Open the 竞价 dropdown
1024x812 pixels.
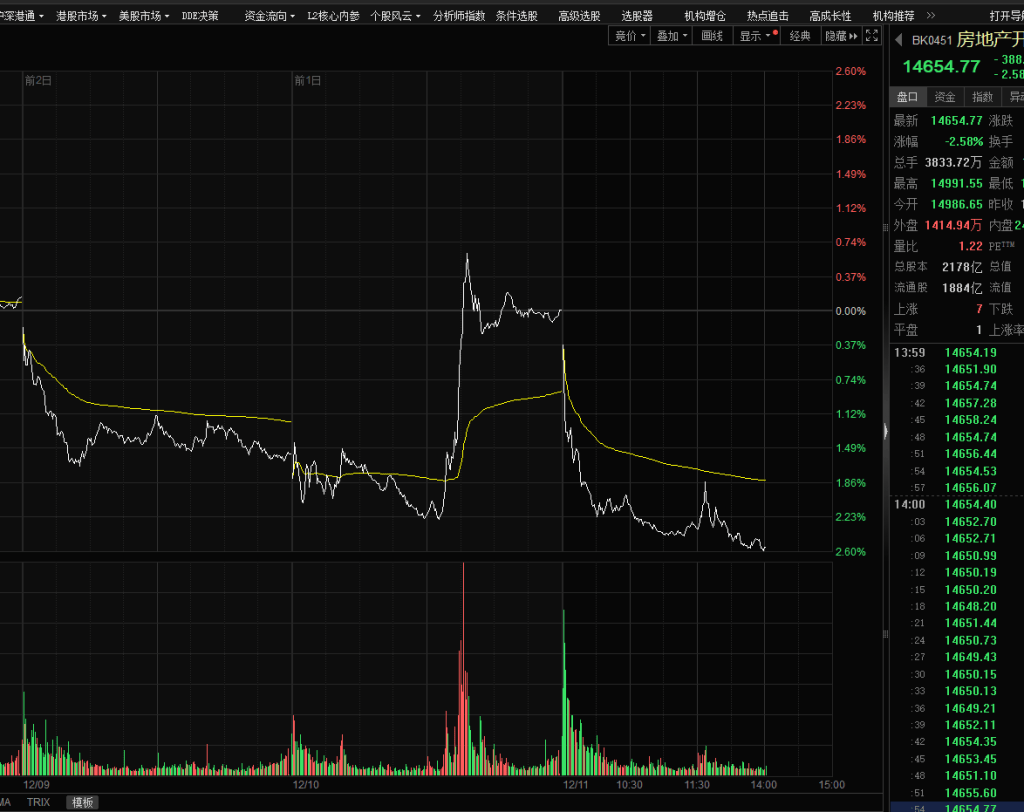630,35
